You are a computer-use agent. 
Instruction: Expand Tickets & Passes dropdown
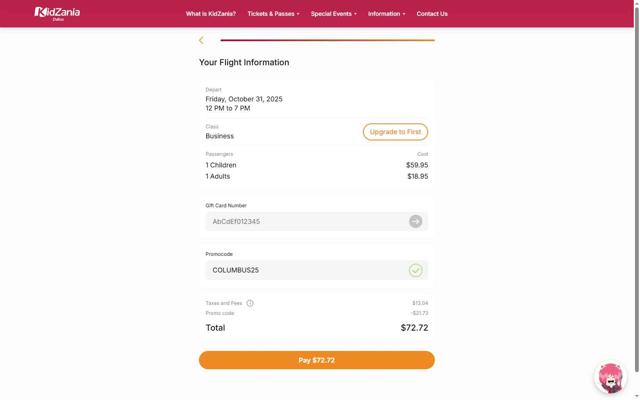[273, 14]
